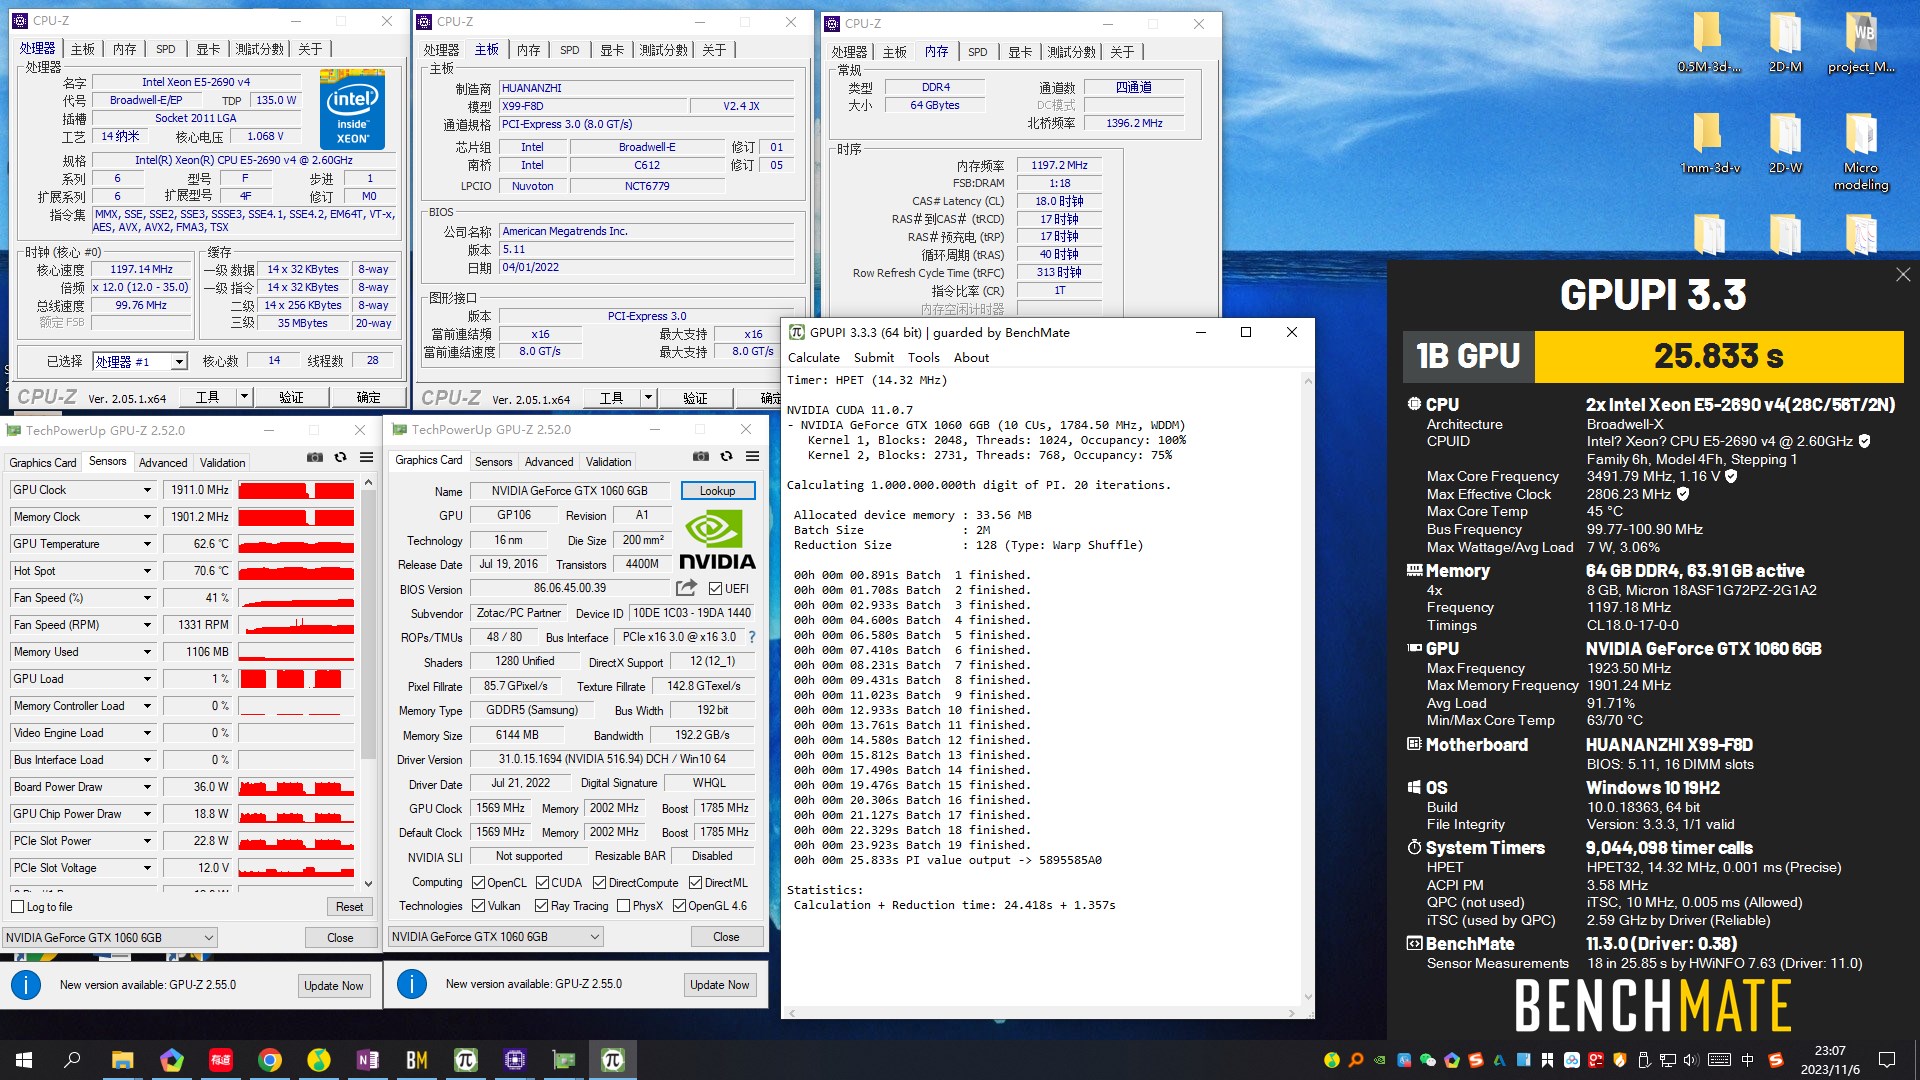Open Windows Start menu
The width and height of the screenshot is (1920, 1080).
click(x=24, y=1060)
